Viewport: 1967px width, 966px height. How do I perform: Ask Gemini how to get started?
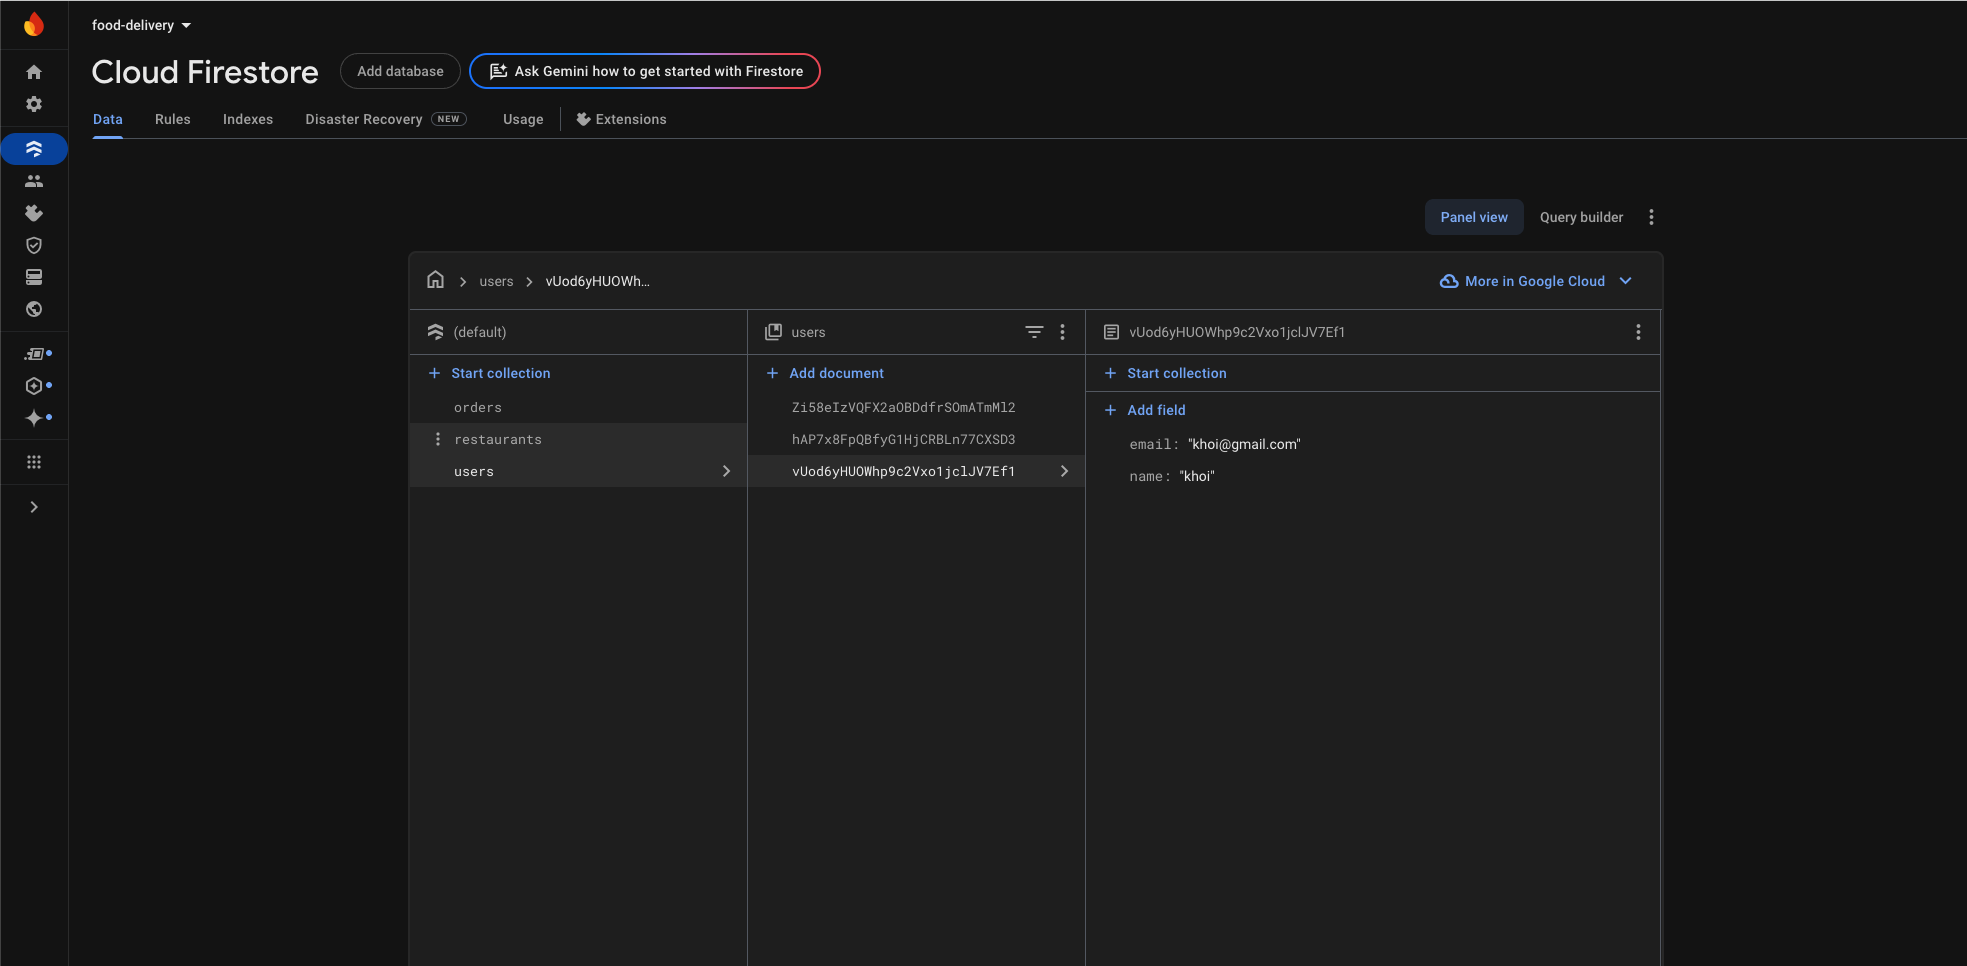[645, 71]
